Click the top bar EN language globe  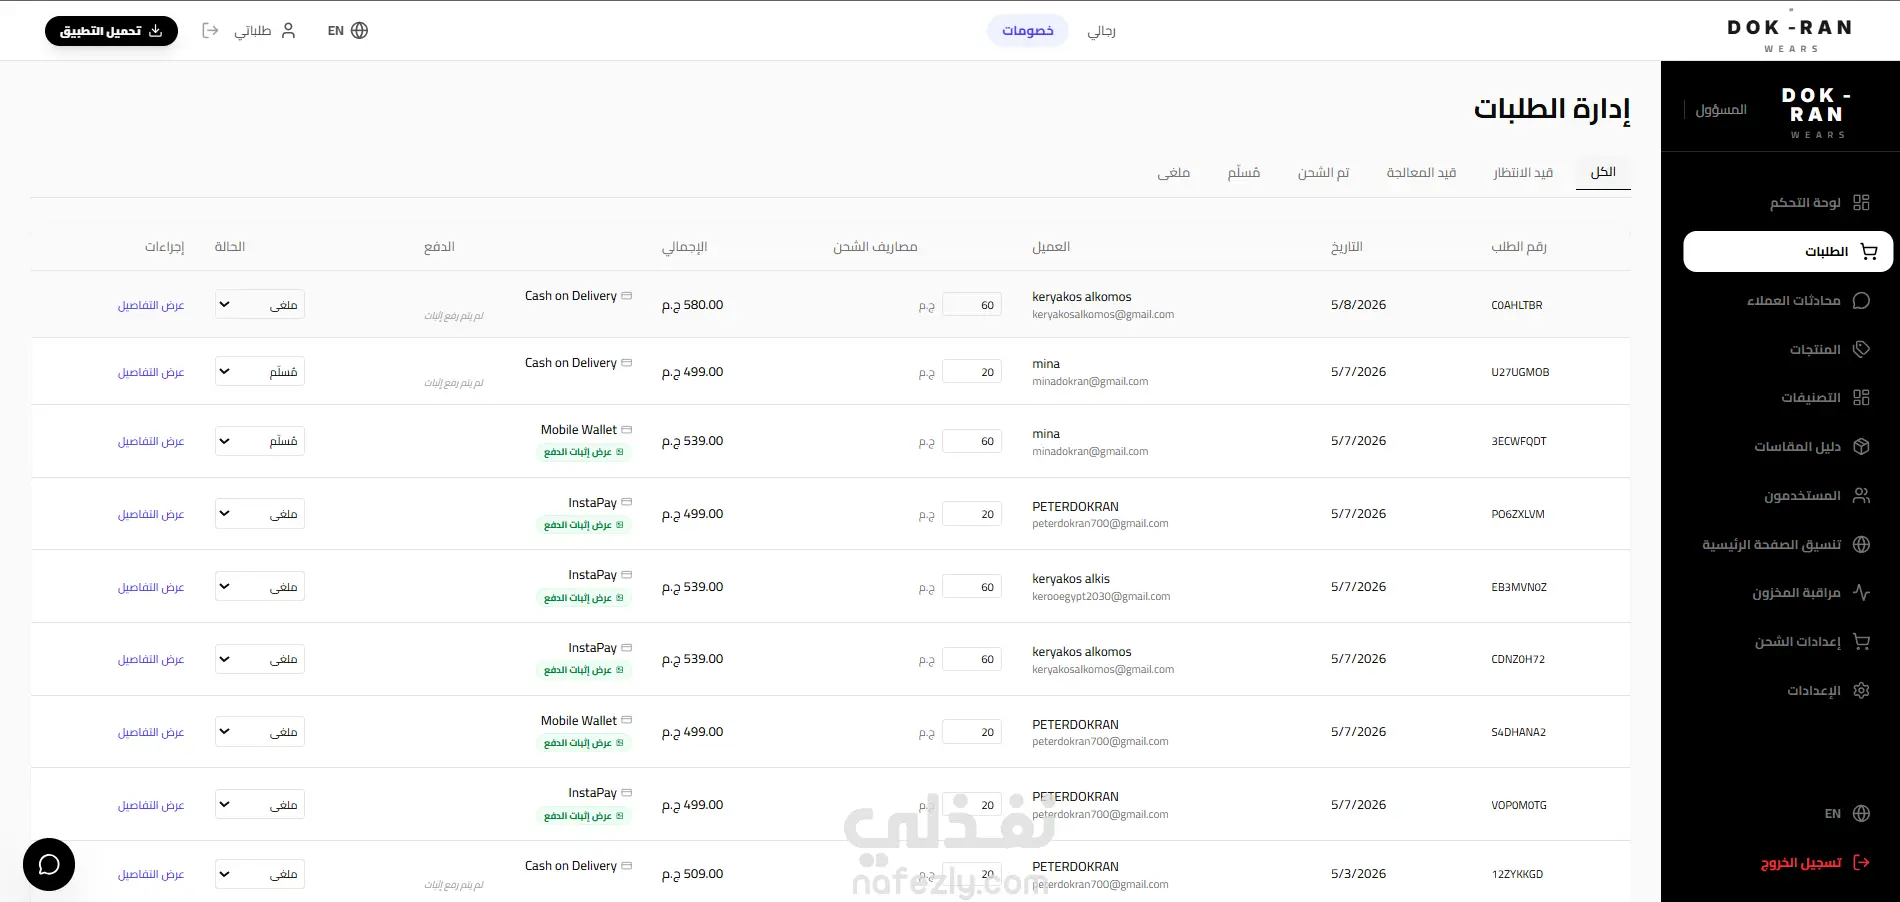tap(360, 30)
